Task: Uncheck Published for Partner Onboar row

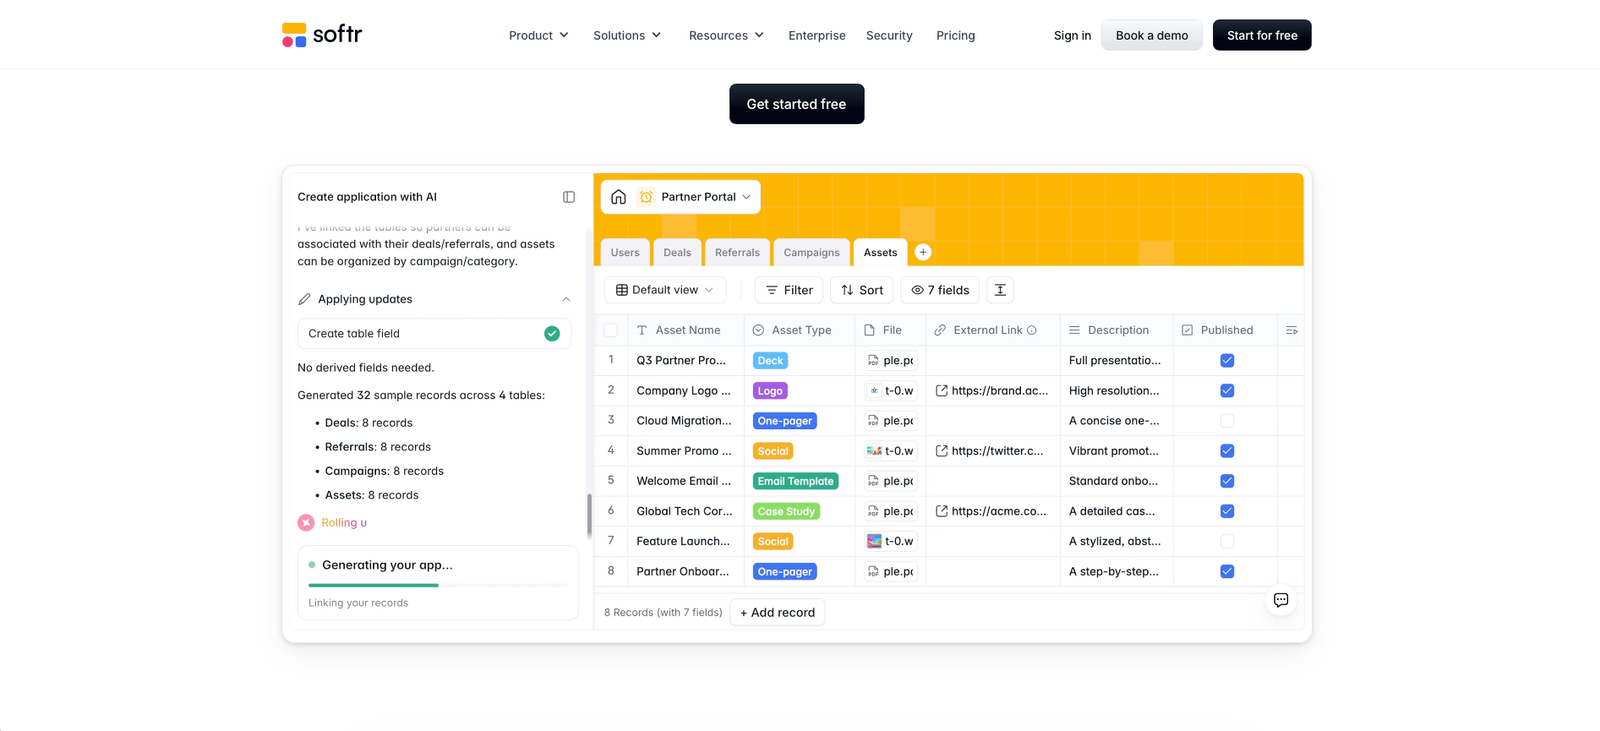Action: point(1227,571)
